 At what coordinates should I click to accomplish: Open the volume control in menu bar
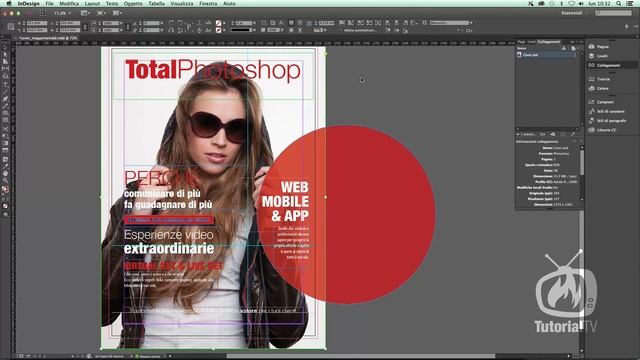[x=580, y=3]
